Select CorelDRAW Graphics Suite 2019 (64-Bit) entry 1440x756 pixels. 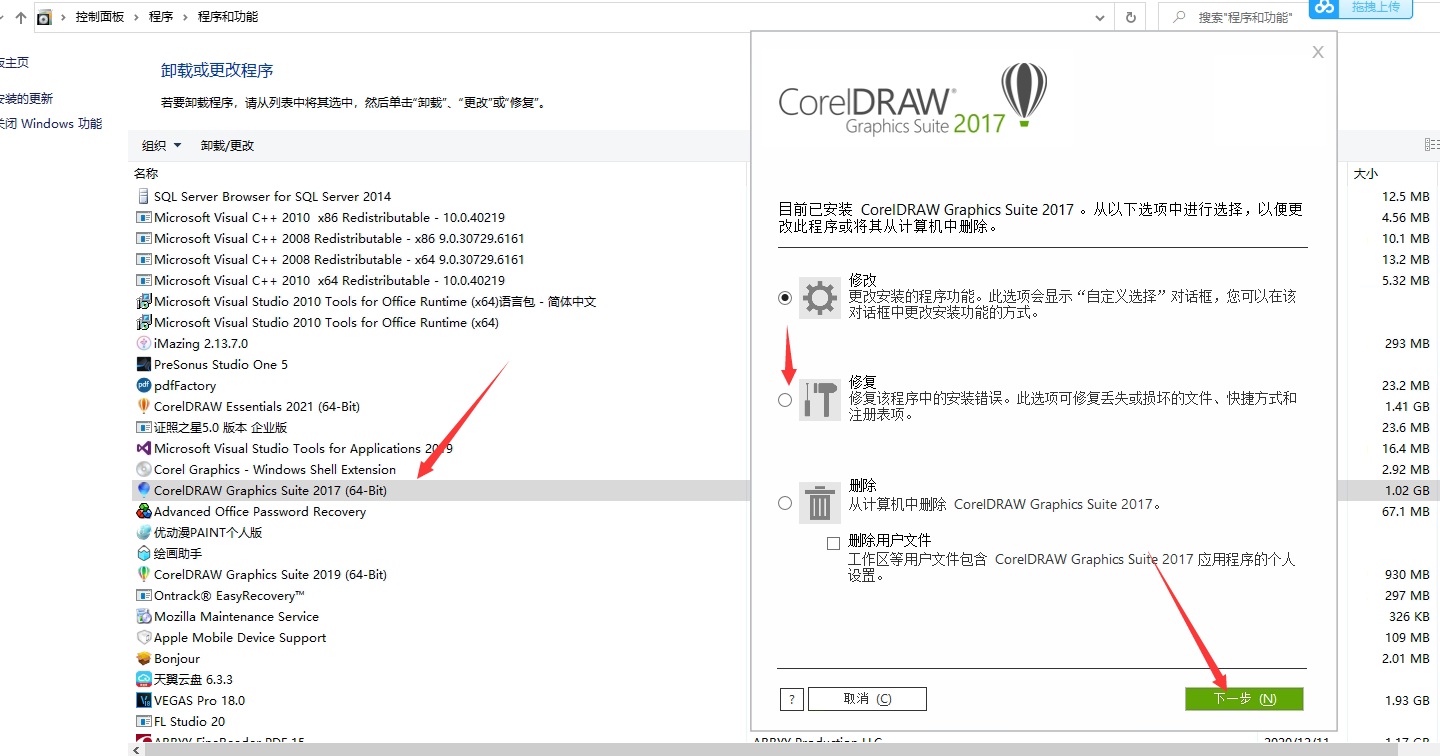[x=270, y=575]
